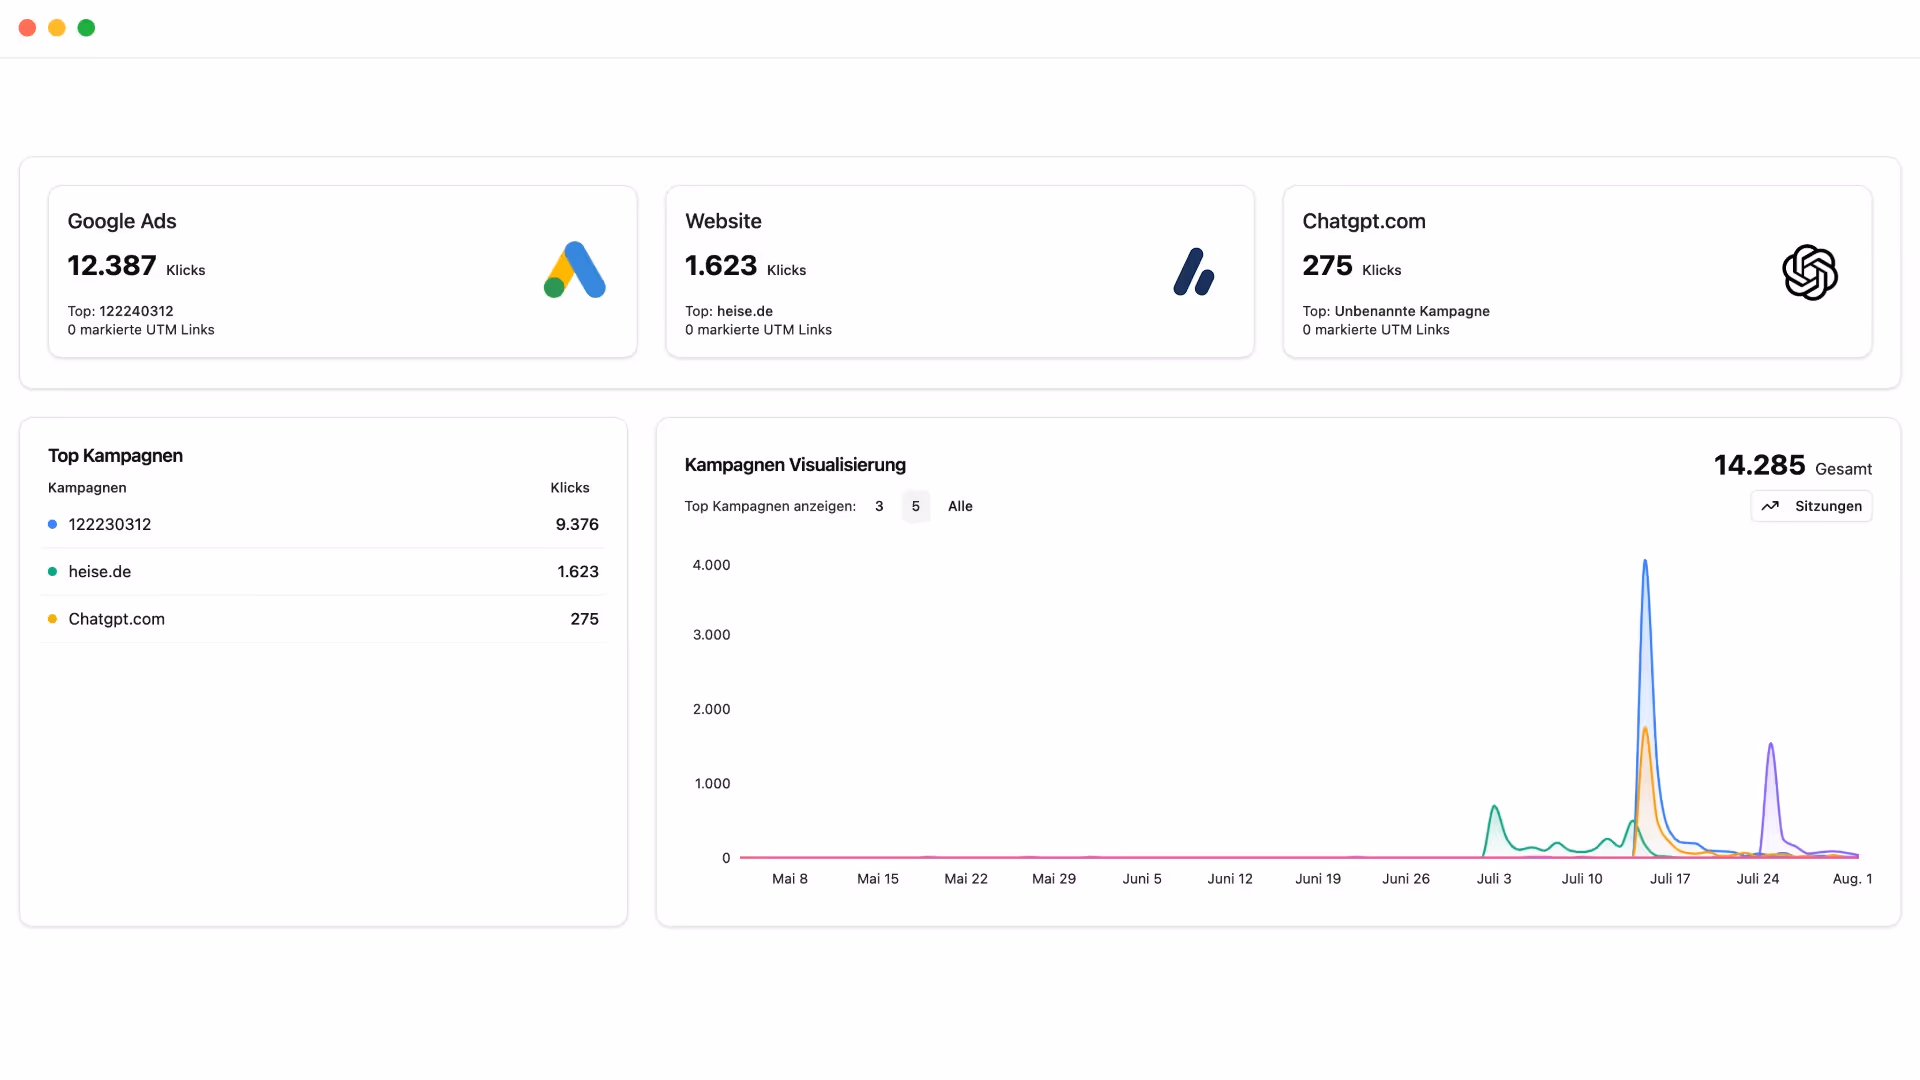Select the 5 top campaigns option
This screenshot has width=1920, height=1080.
915,506
